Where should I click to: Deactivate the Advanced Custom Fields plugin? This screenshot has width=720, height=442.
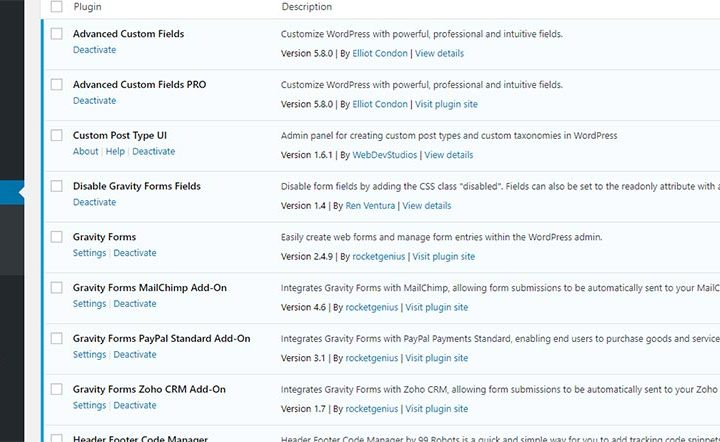pyautogui.click(x=94, y=50)
